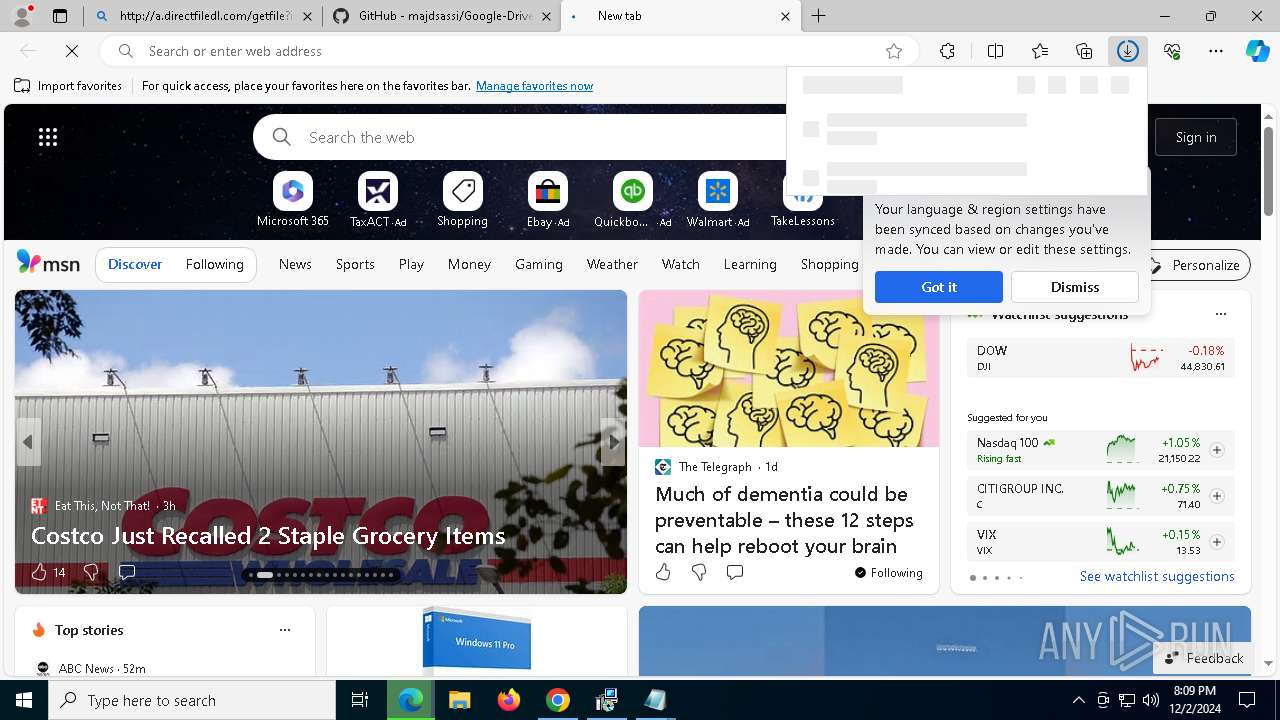Open the Money category
The height and width of the screenshot is (720, 1280).
click(x=469, y=264)
